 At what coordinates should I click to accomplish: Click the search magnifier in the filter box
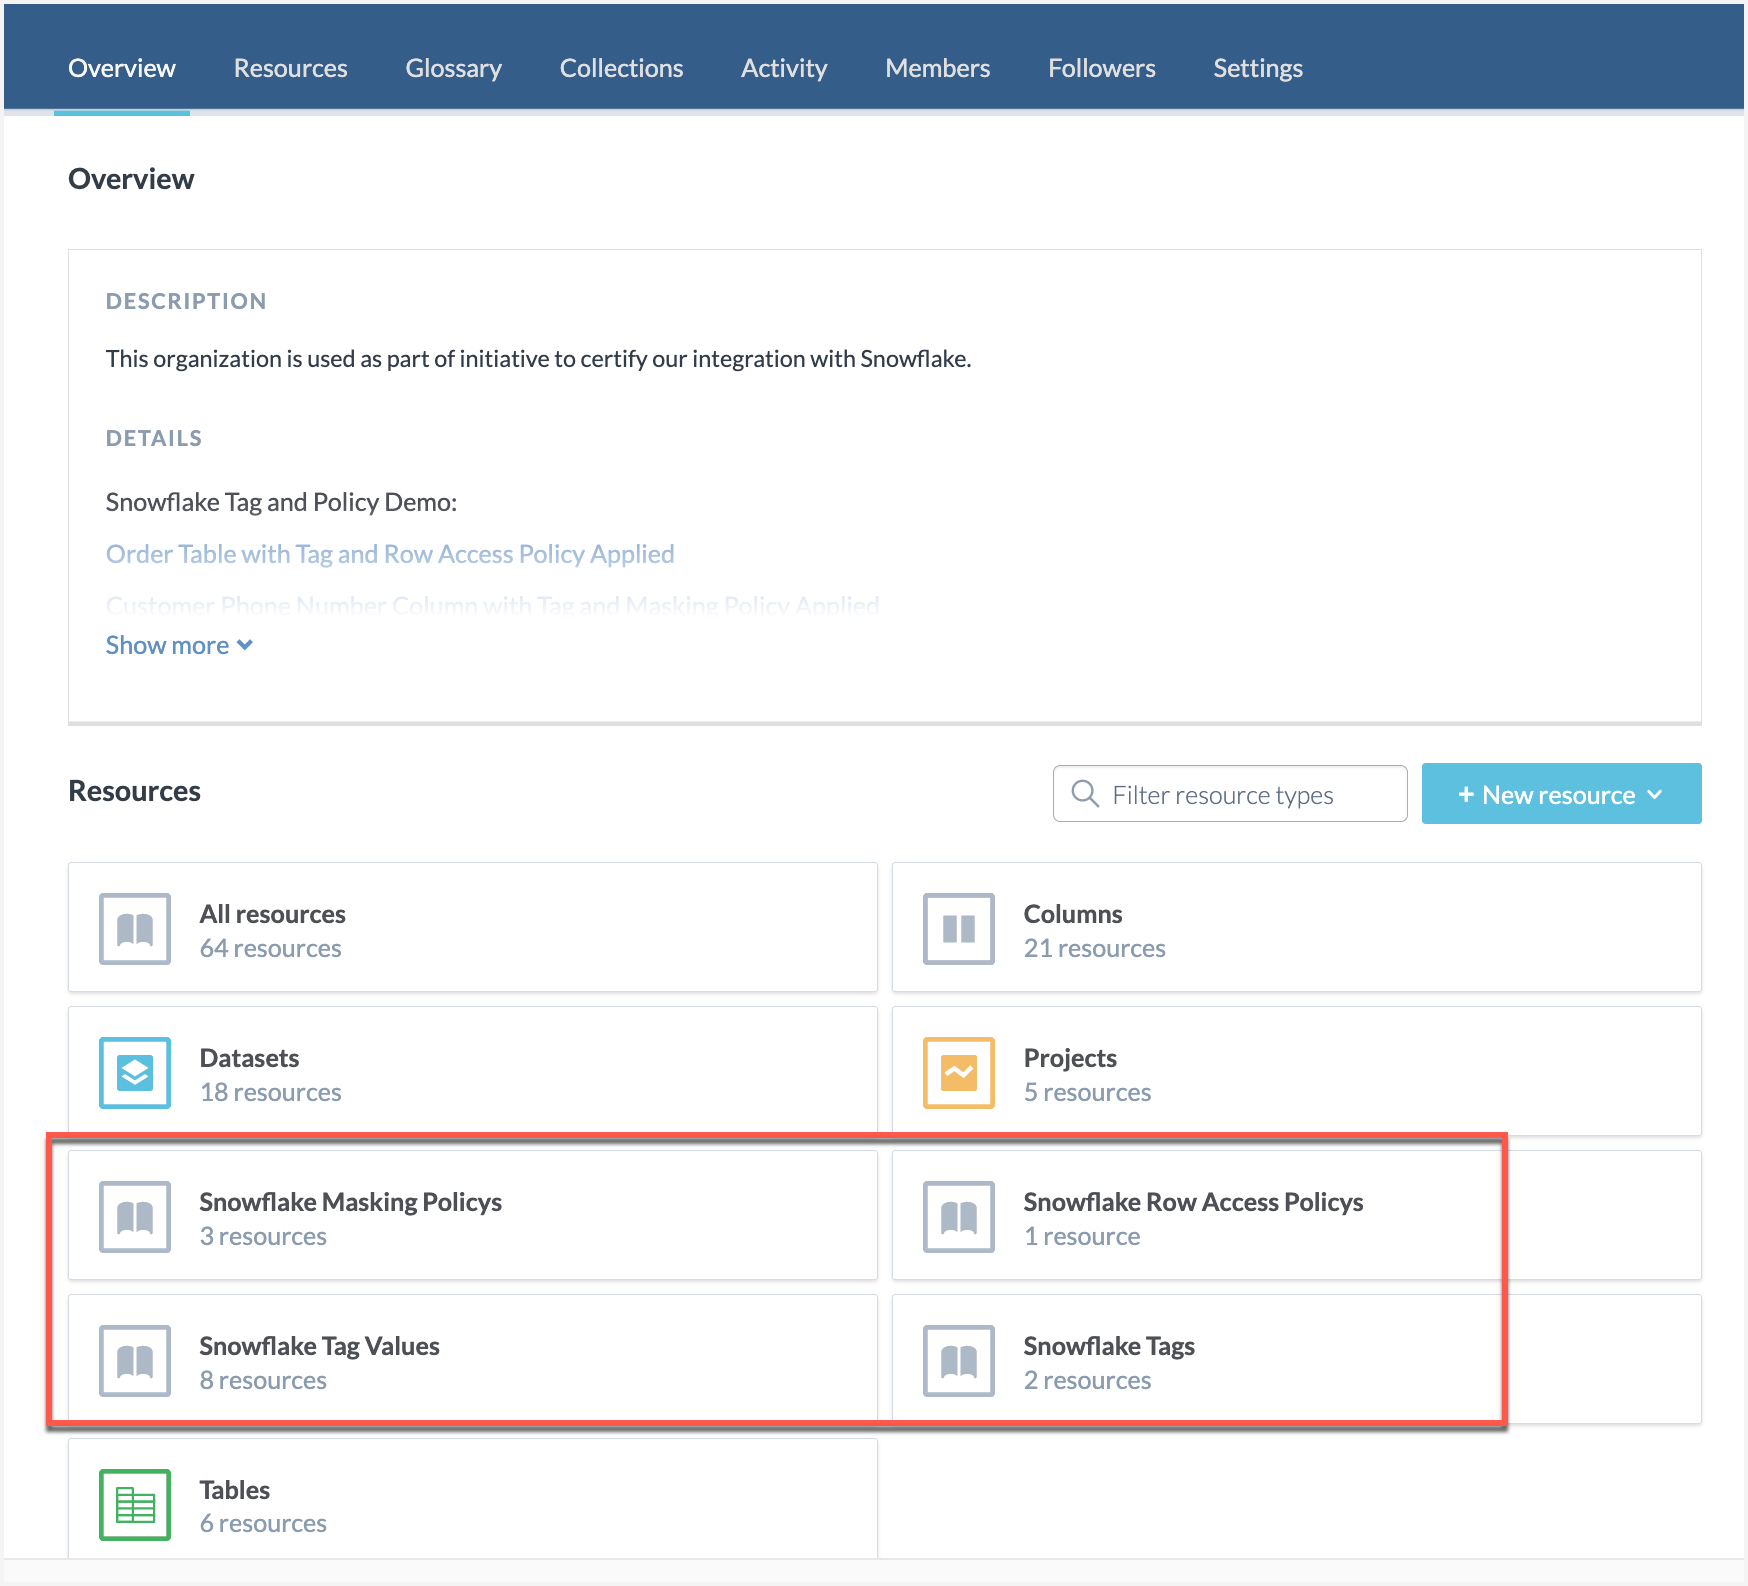click(1085, 794)
